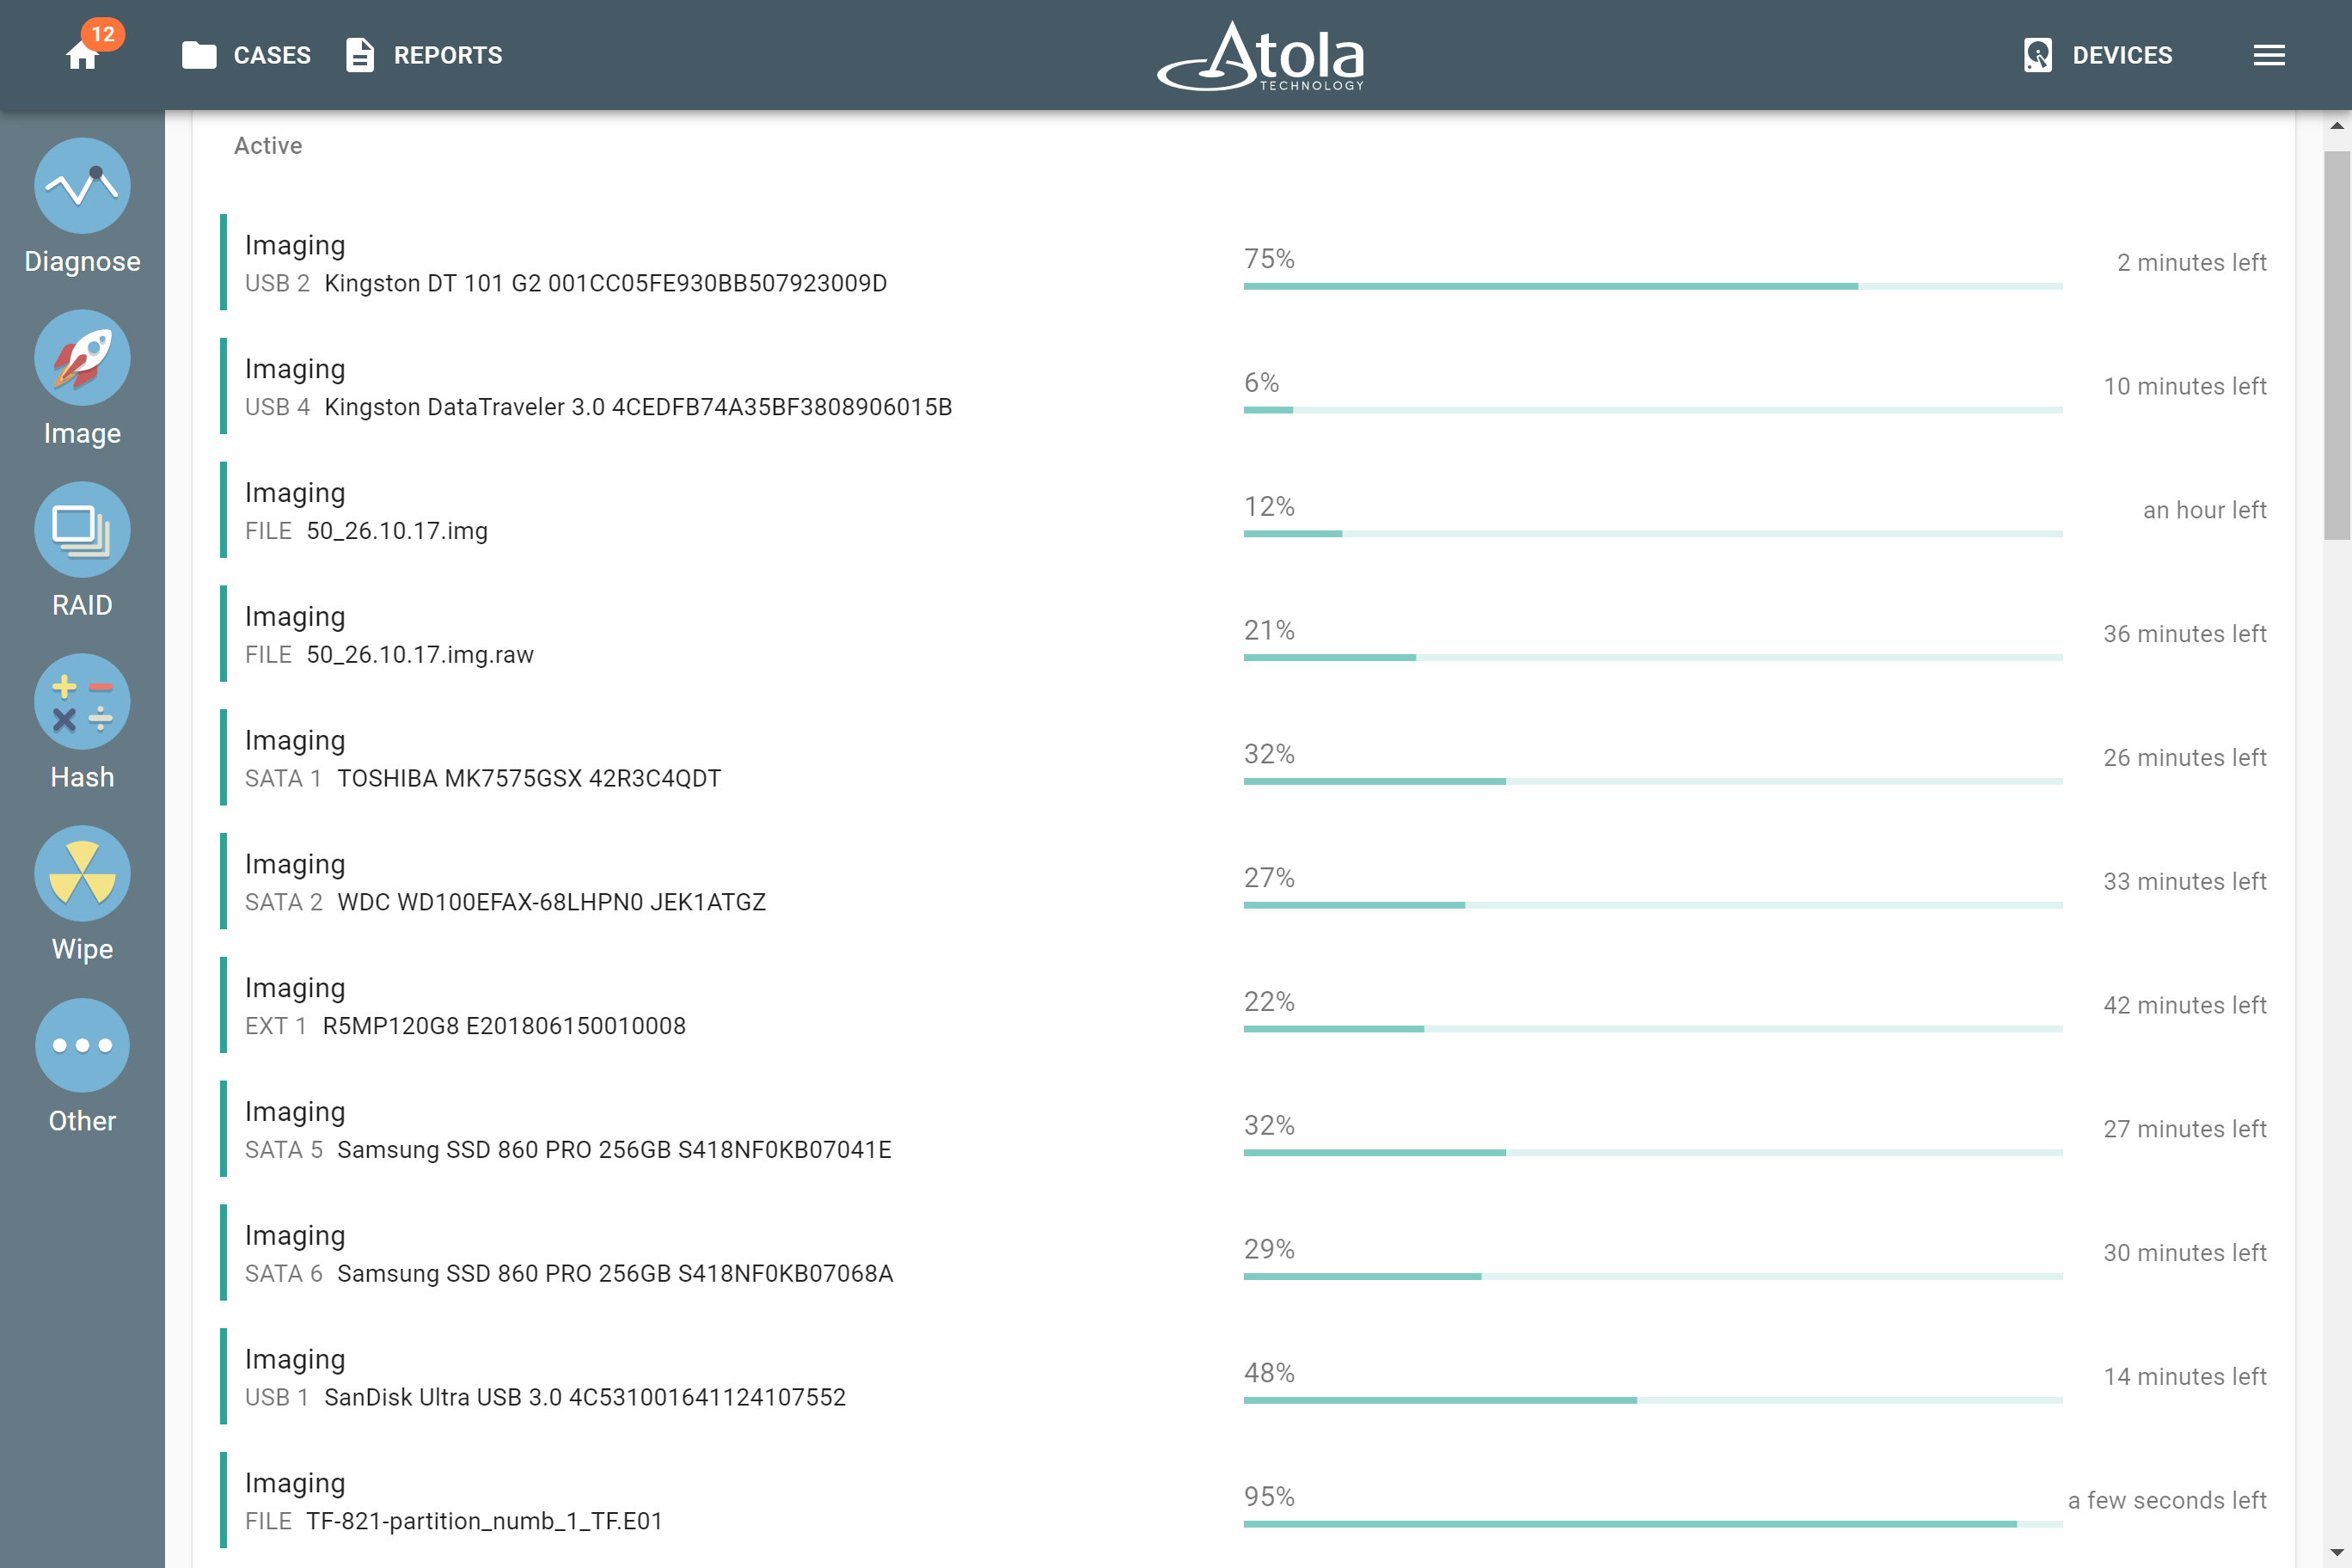Open Imaging task for USB 4 Kingston DataTraveler
The image size is (2352, 1568).
[1244, 386]
